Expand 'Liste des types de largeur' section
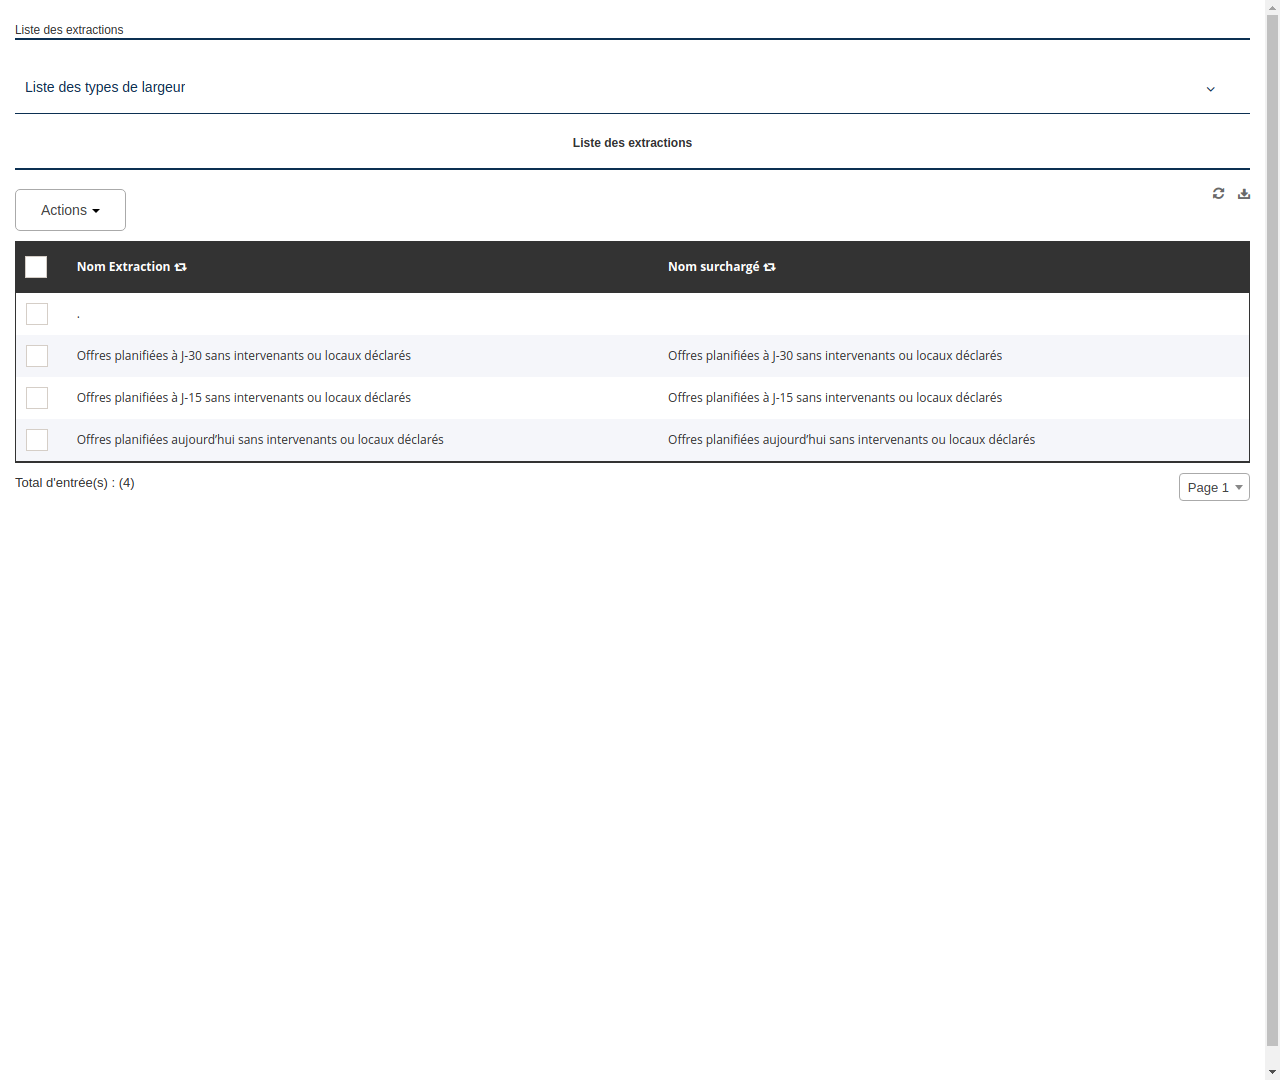 pos(1210,89)
